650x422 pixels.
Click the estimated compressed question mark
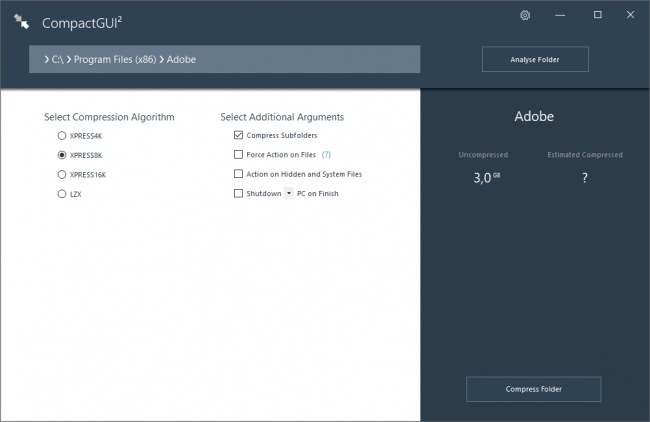click(x=585, y=178)
